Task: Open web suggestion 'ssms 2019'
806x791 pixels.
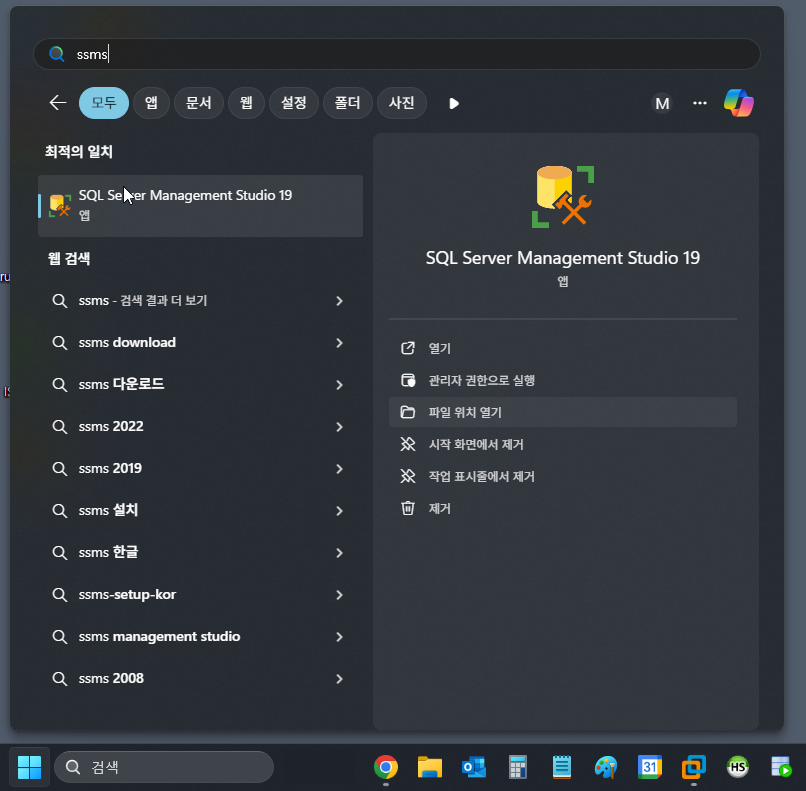Action: click(x=200, y=469)
